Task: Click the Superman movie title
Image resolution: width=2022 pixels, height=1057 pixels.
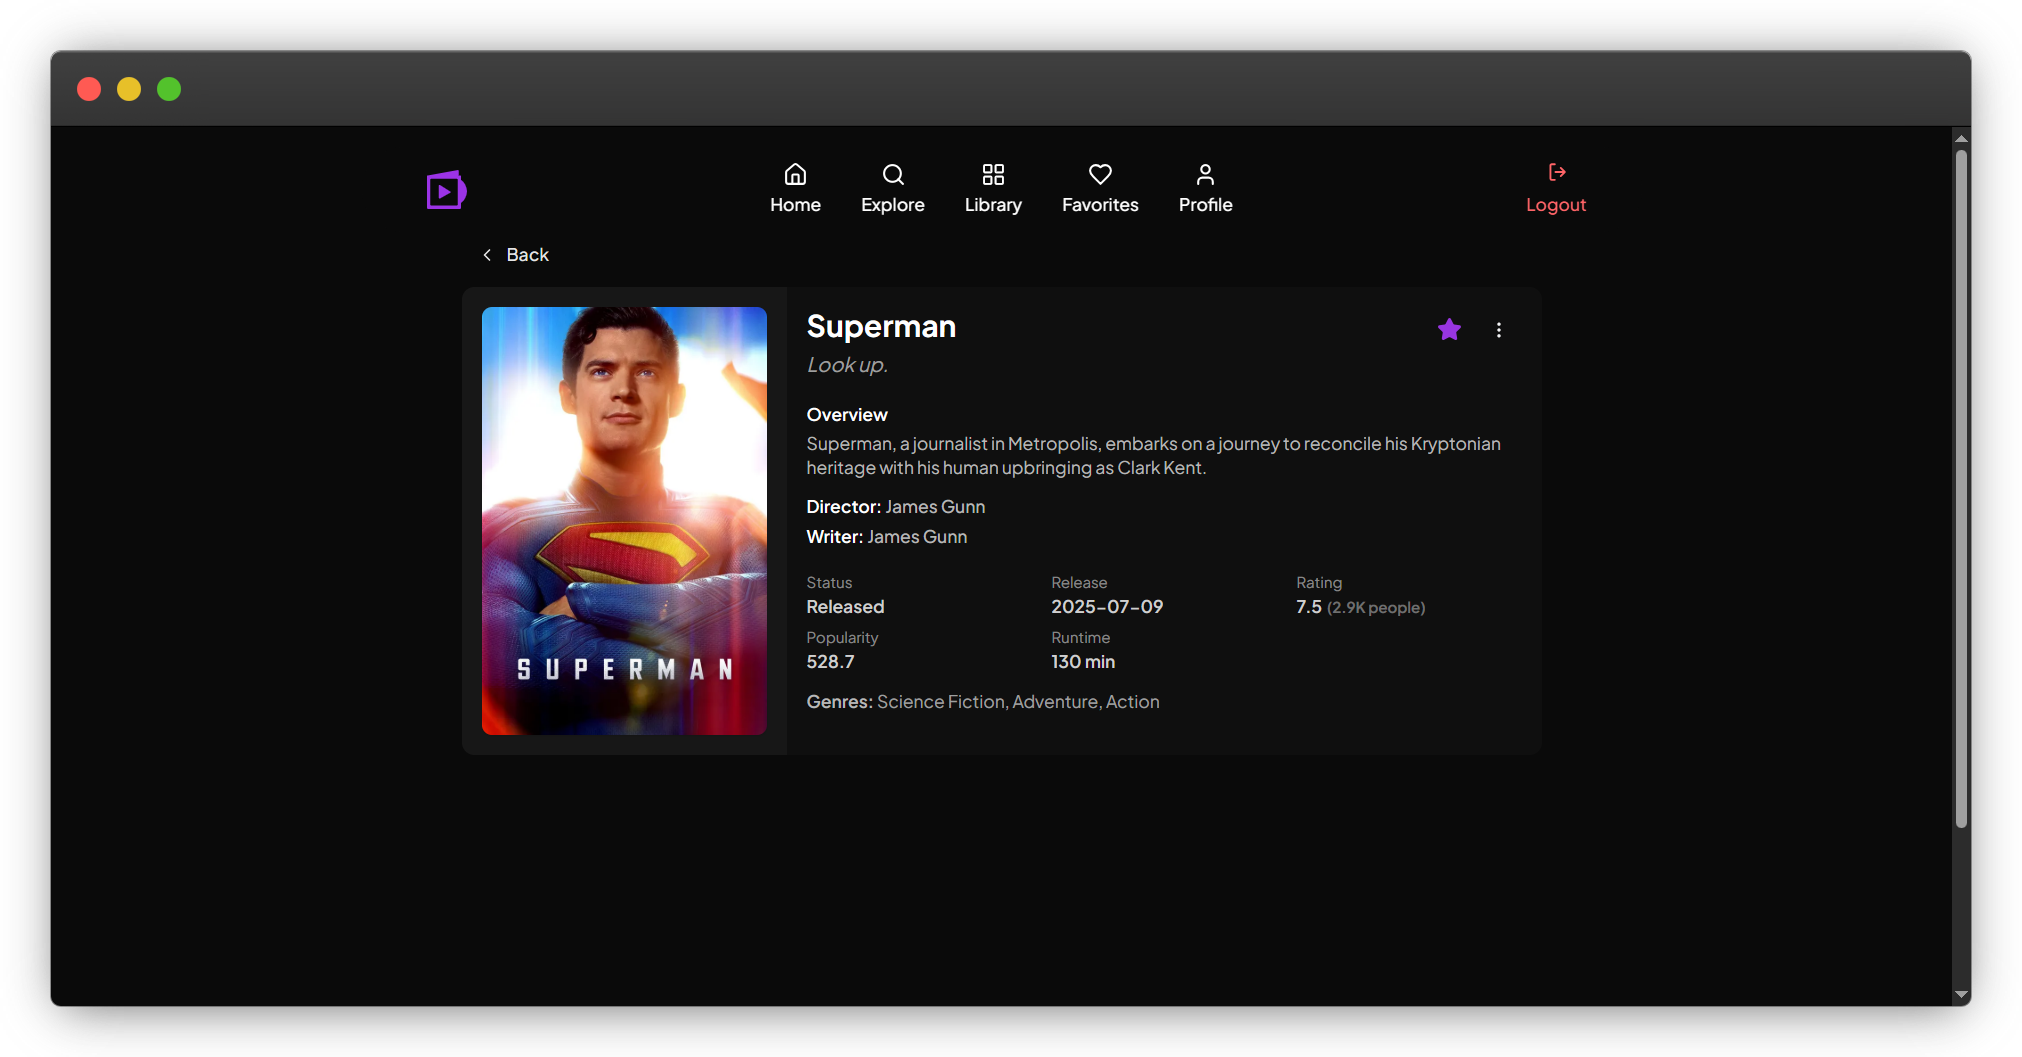Action: 881,327
